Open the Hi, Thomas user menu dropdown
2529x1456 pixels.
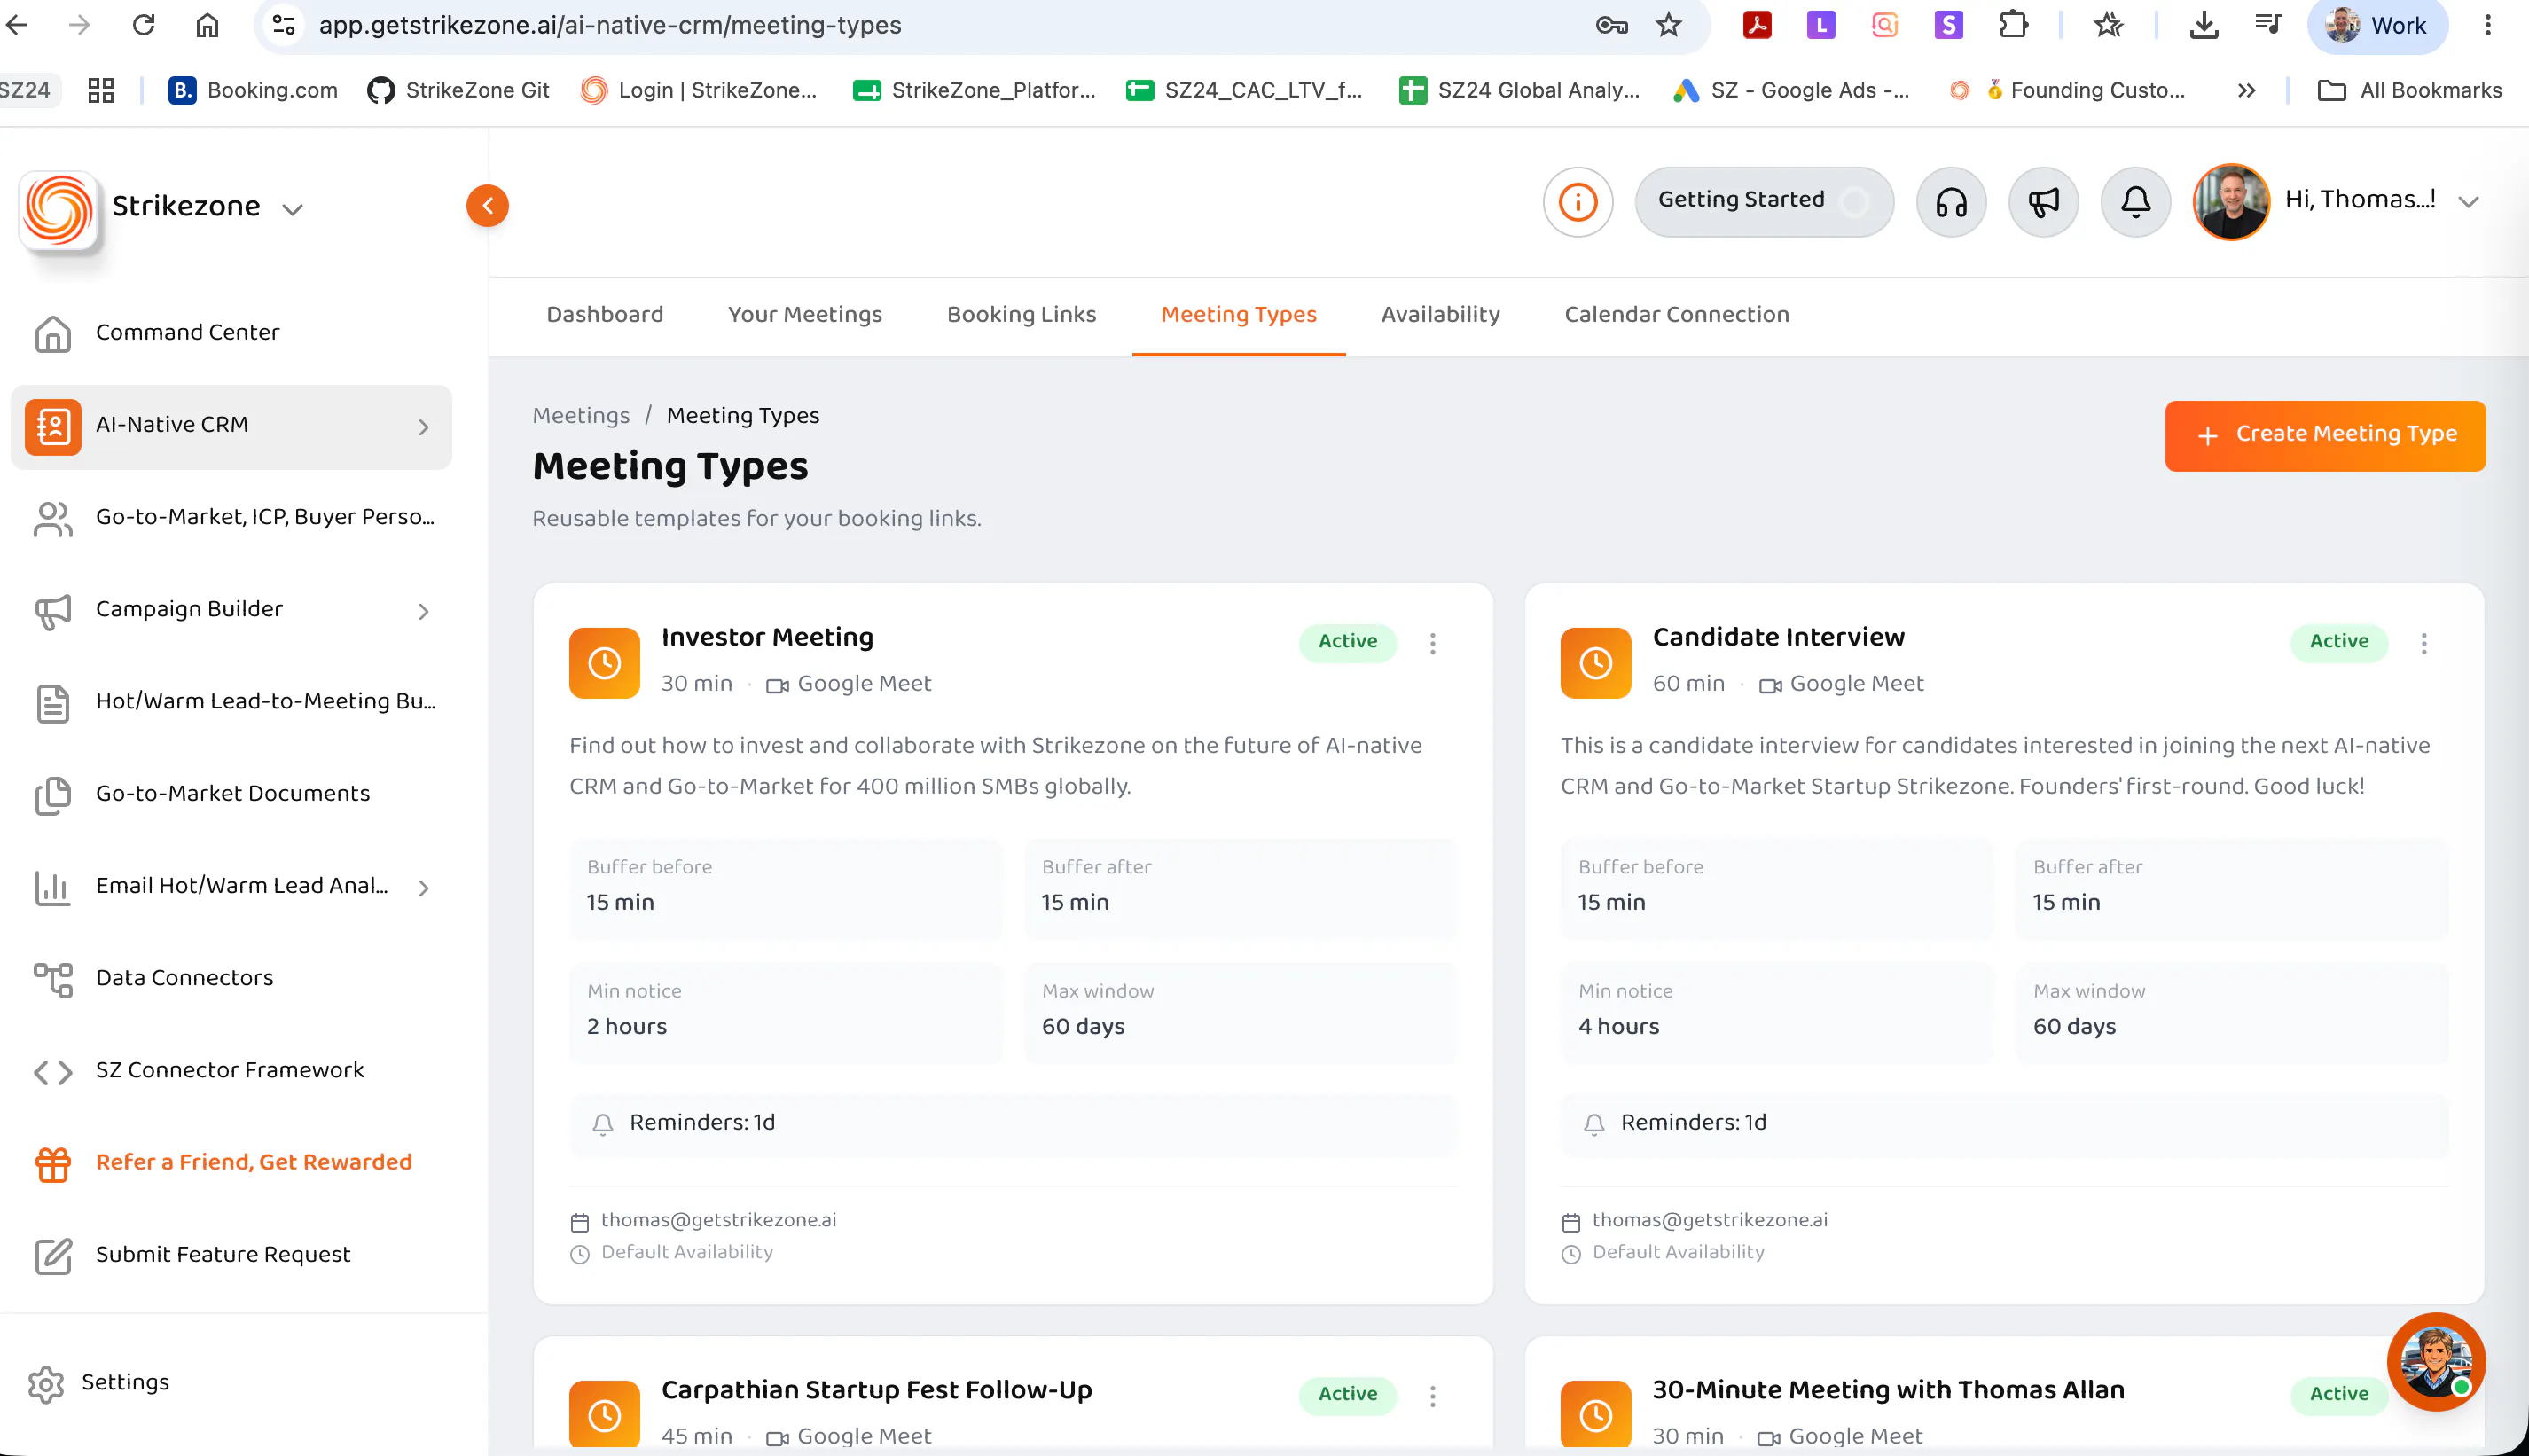(x=2468, y=202)
